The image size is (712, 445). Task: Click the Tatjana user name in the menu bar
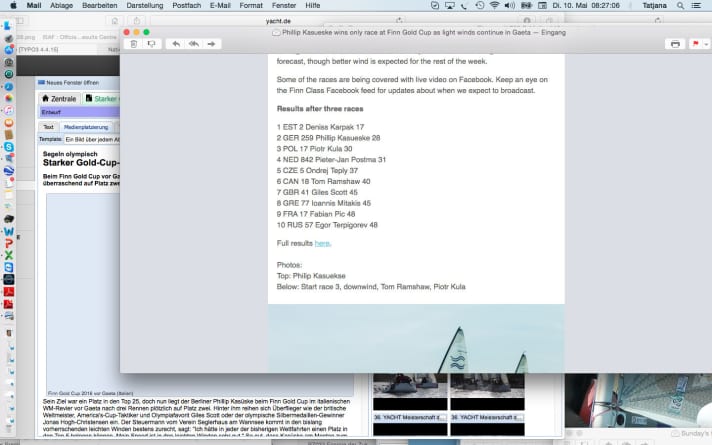(654, 5)
